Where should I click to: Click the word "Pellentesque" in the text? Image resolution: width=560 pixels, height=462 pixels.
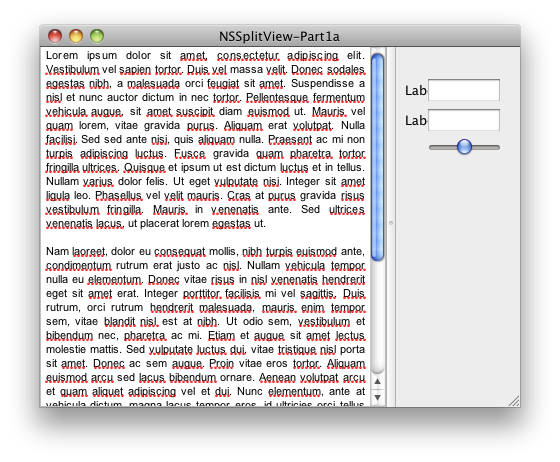click(277, 97)
